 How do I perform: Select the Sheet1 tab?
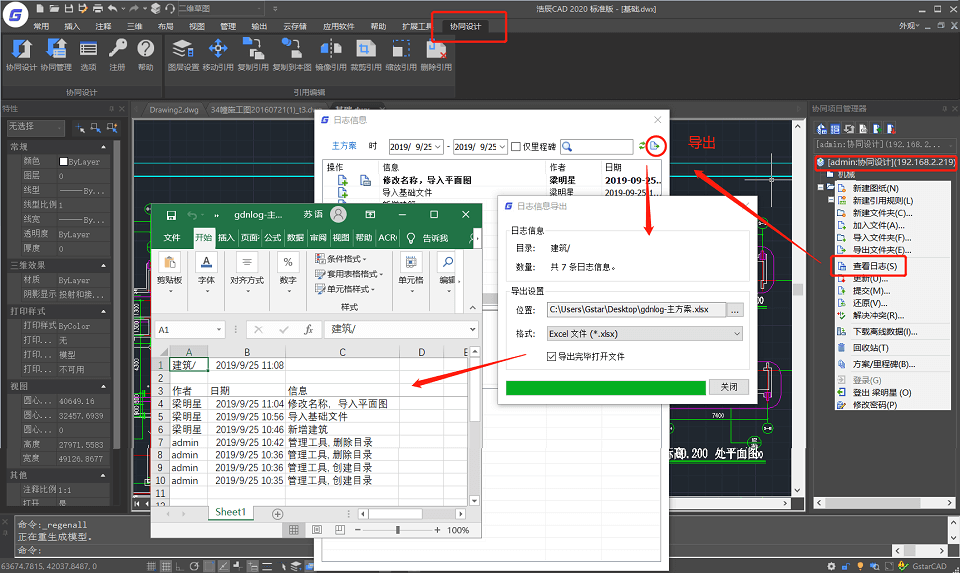pos(230,512)
